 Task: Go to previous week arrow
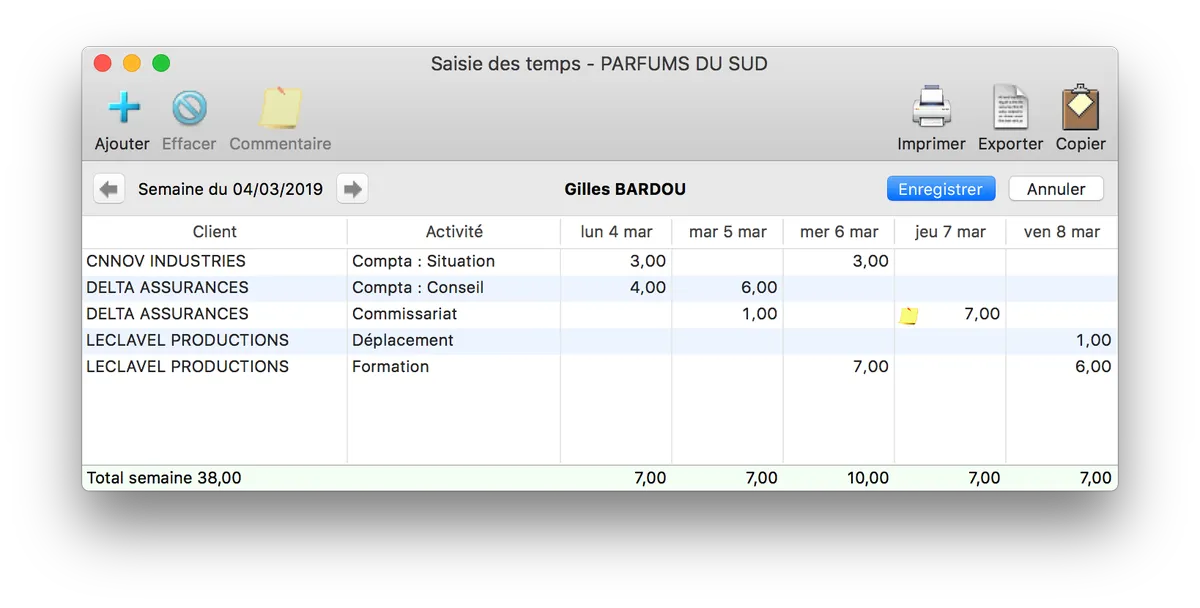[x=109, y=189]
